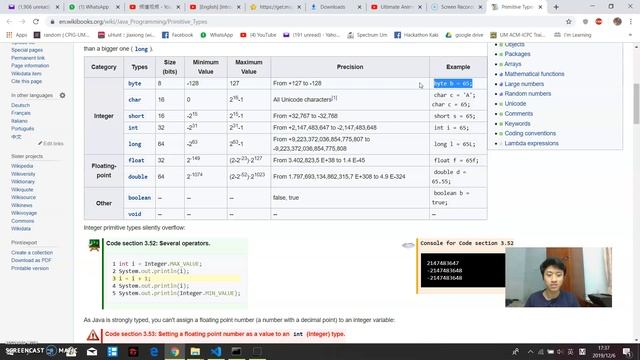Screen dimensions: 640x360
Task: Open the short type link
Action: [x=136, y=116]
